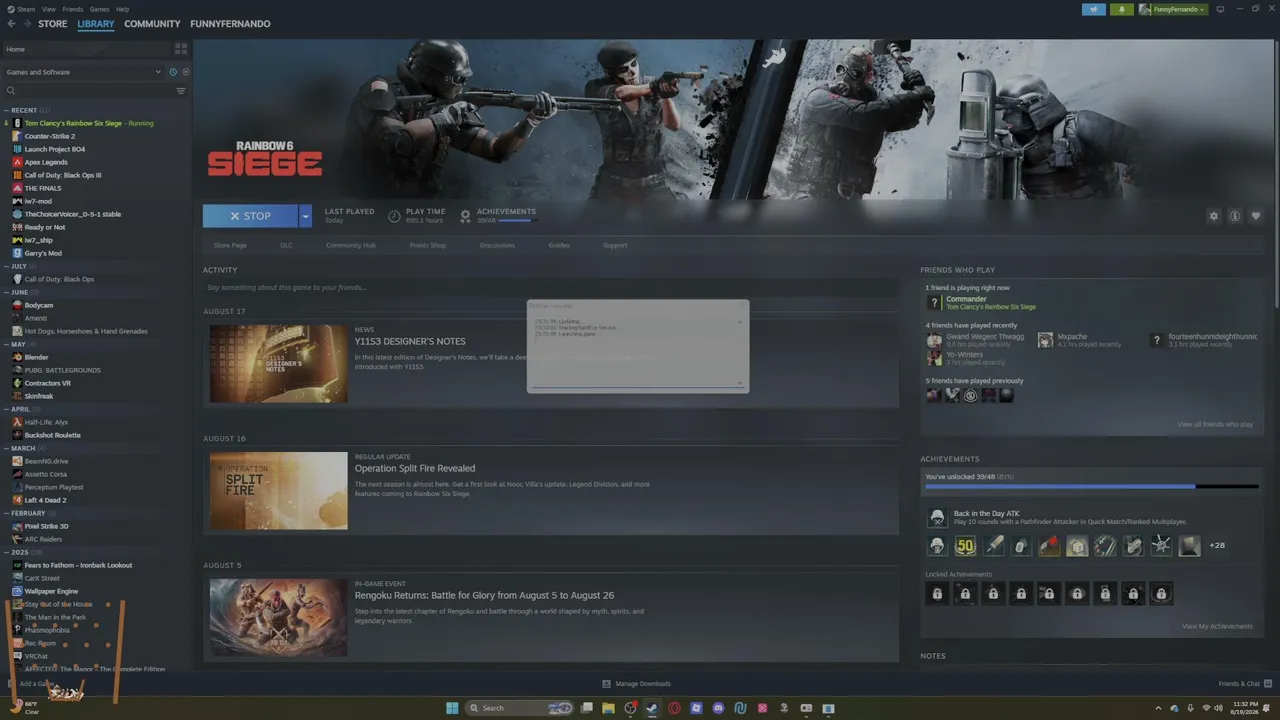Open the Community Hub link
The height and width of the screenshot is (720, 1280).
click(351, 245)
